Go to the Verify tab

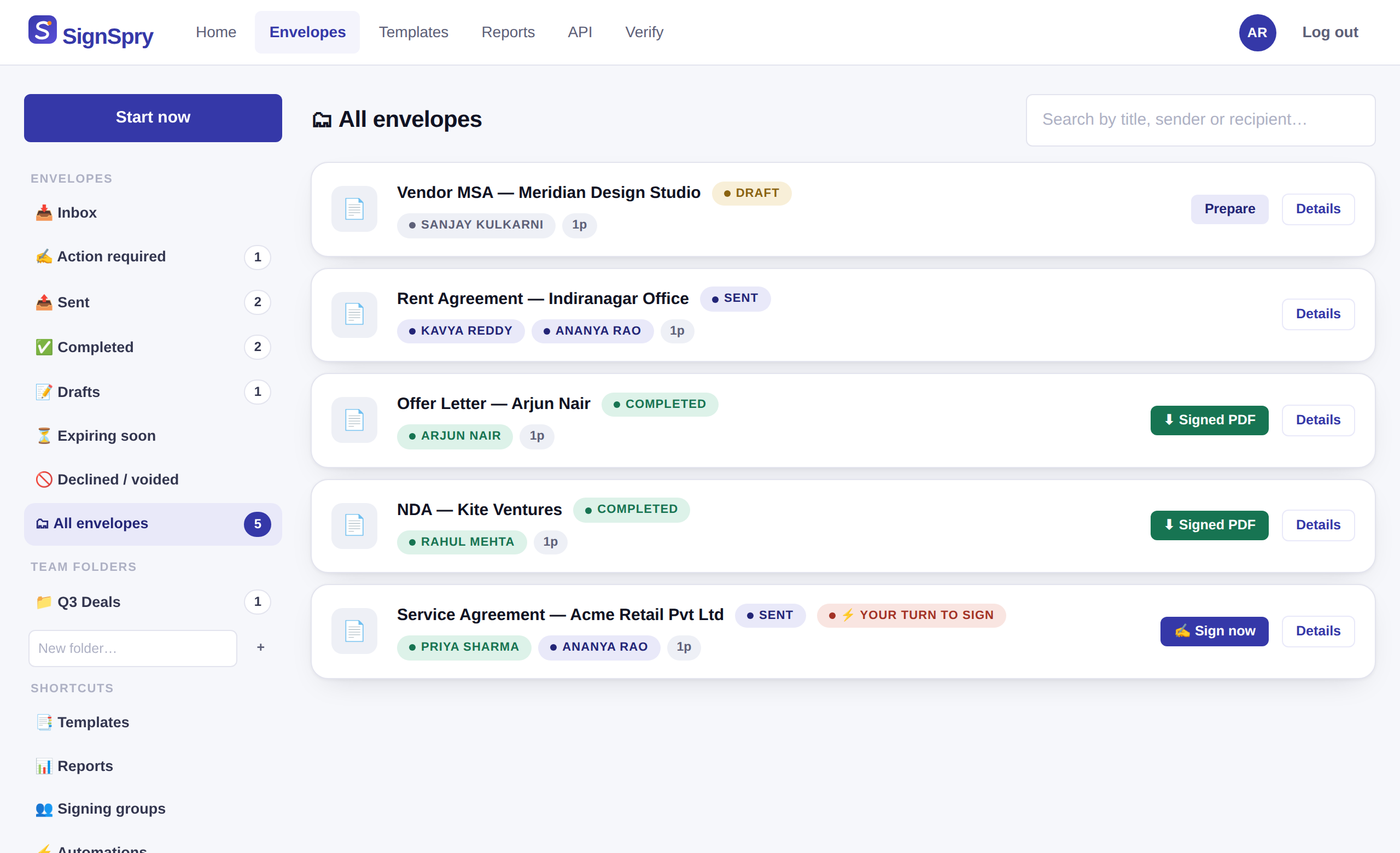point(644,32)
